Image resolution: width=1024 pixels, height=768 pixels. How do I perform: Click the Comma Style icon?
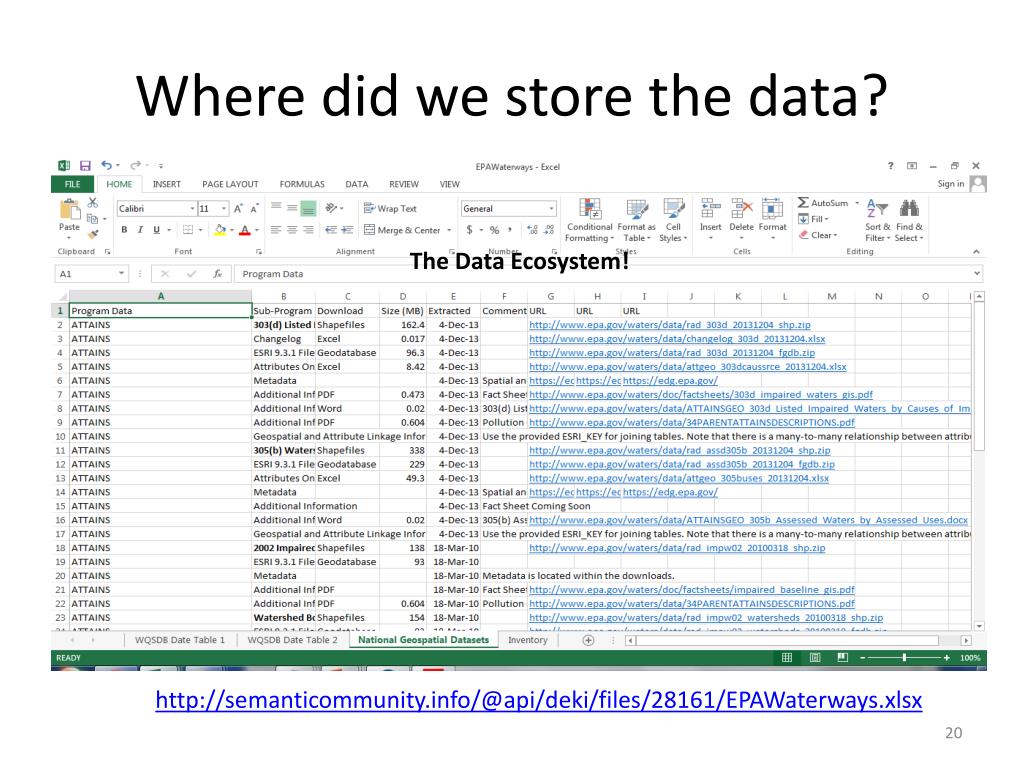coord(509,229)
